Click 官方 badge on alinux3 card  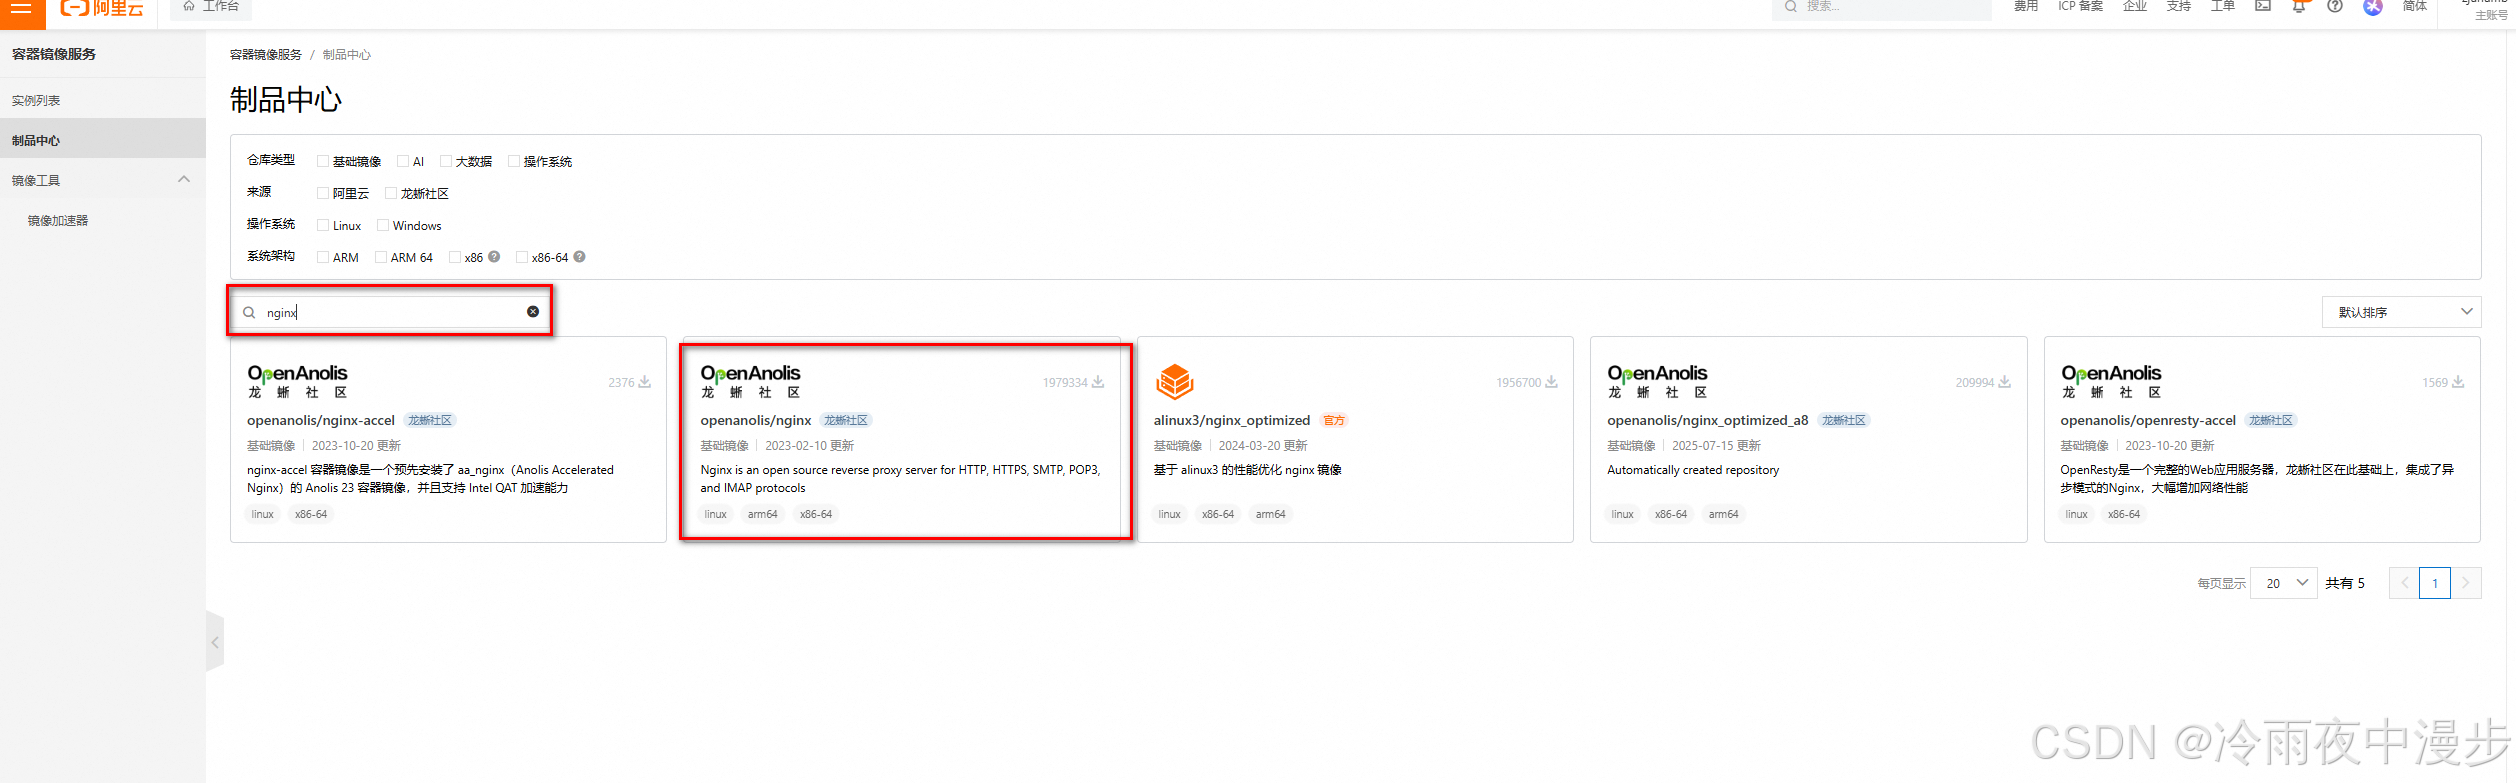1334,421
